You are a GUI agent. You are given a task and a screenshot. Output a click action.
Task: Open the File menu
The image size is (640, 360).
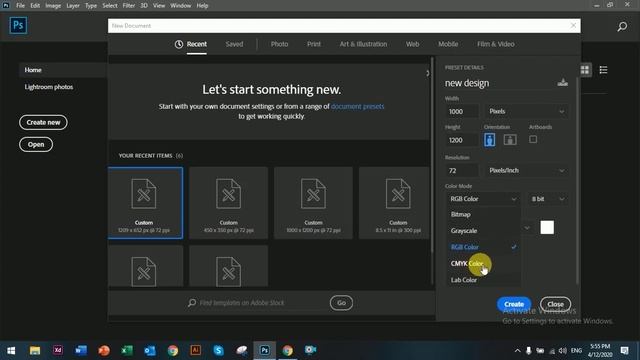20,5
